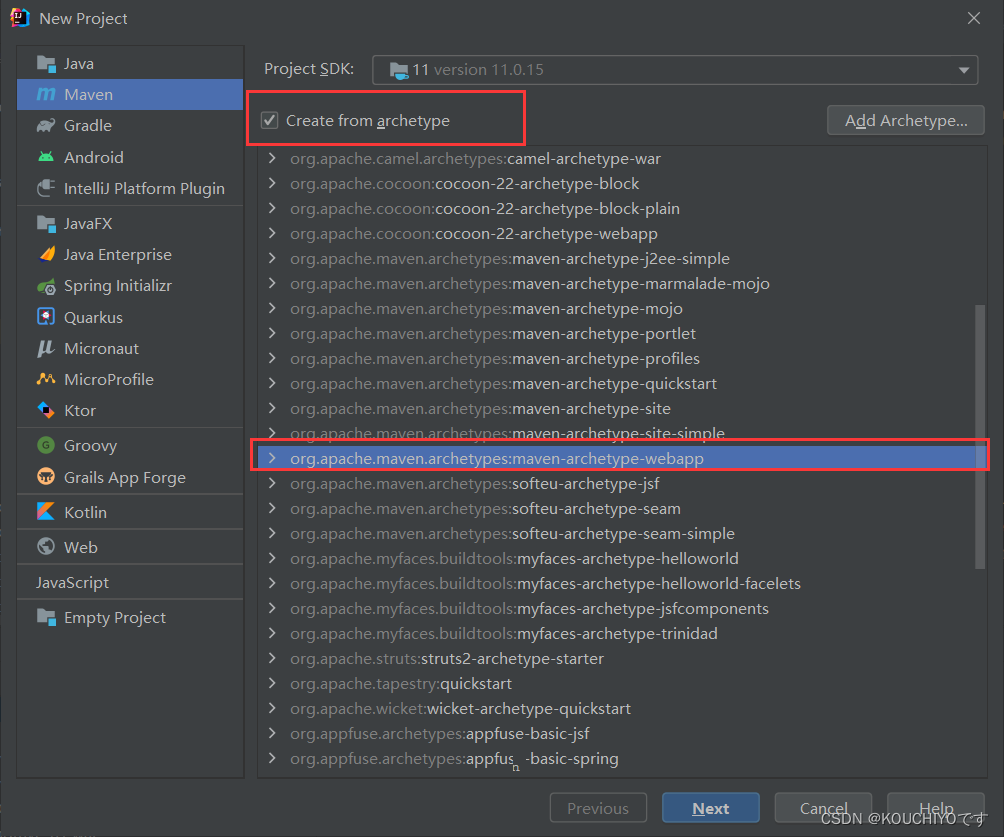This screenshot has height=837, width=1004.
Task: Click the IntelliJ logo in title bar
Action: point(19,18)
